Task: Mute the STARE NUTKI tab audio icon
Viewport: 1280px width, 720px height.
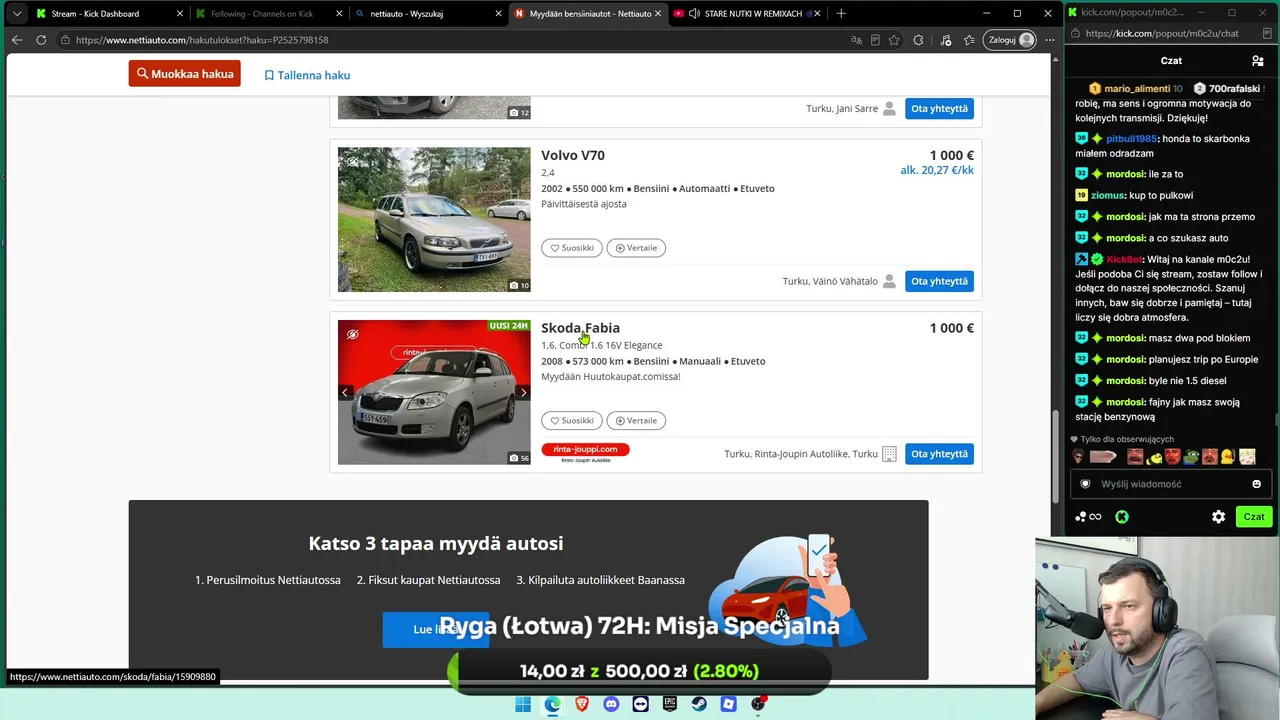Action: (694, 14)
